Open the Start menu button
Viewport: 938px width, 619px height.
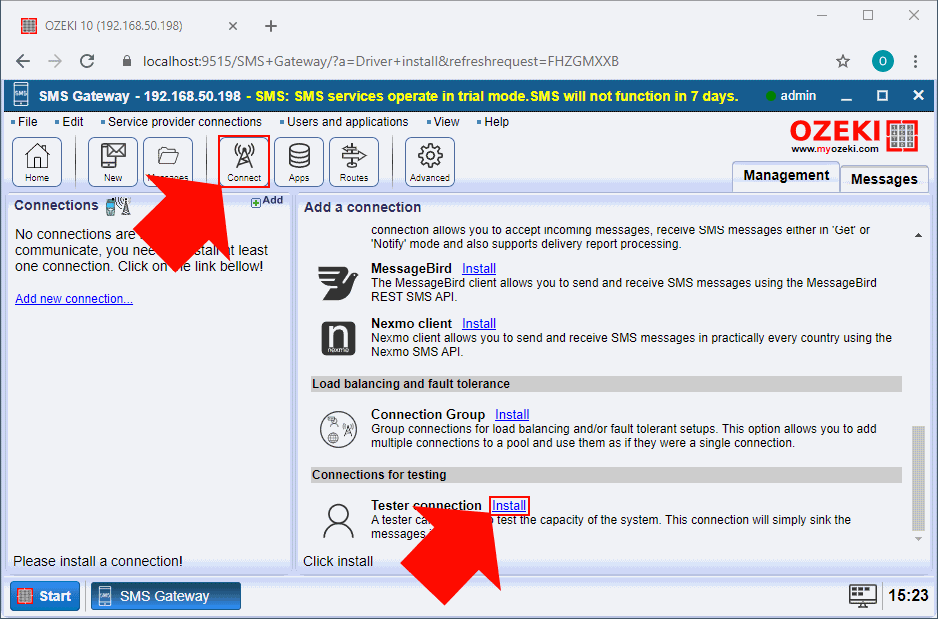pyautogui.click(x=45, y=596)
